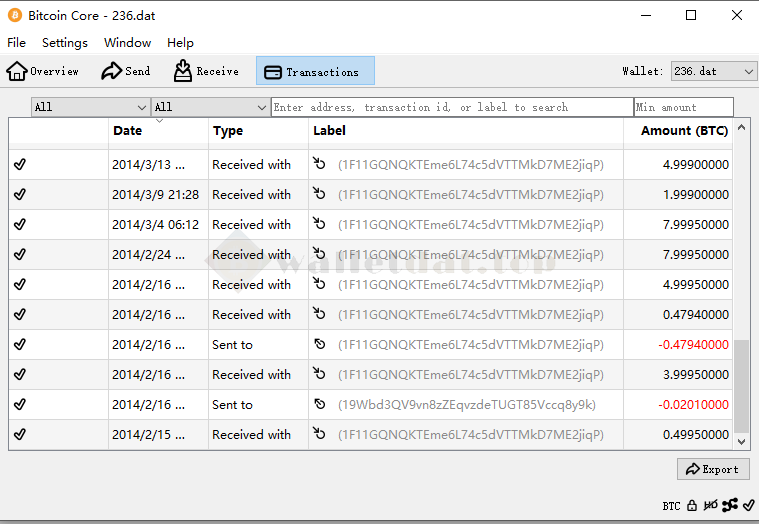Image resolution: width=759 pixels, height=524 pixels.
Task: Open the Overview page from toolbar
Action: coord(43,71)
